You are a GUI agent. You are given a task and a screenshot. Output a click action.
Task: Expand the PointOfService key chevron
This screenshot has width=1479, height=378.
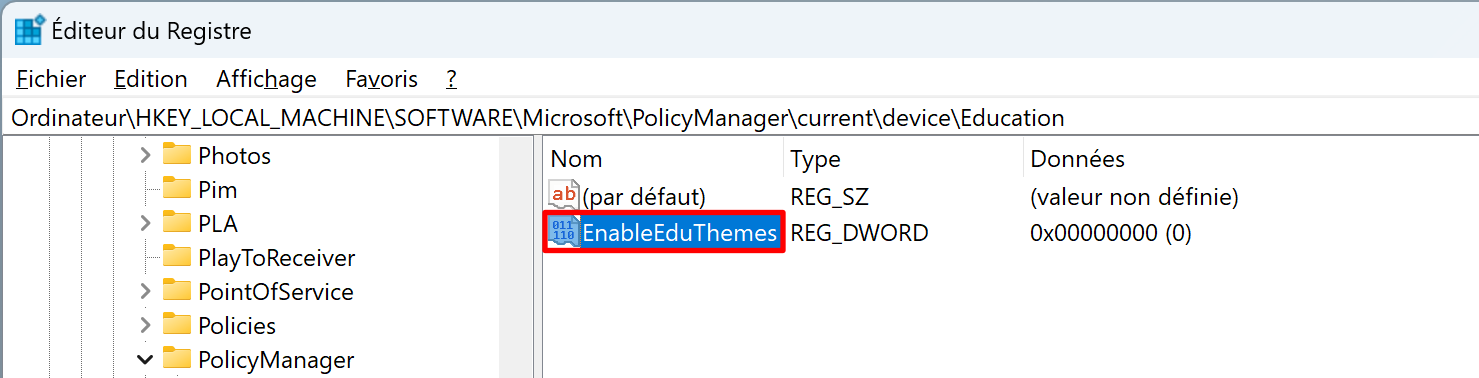point(145,291)
